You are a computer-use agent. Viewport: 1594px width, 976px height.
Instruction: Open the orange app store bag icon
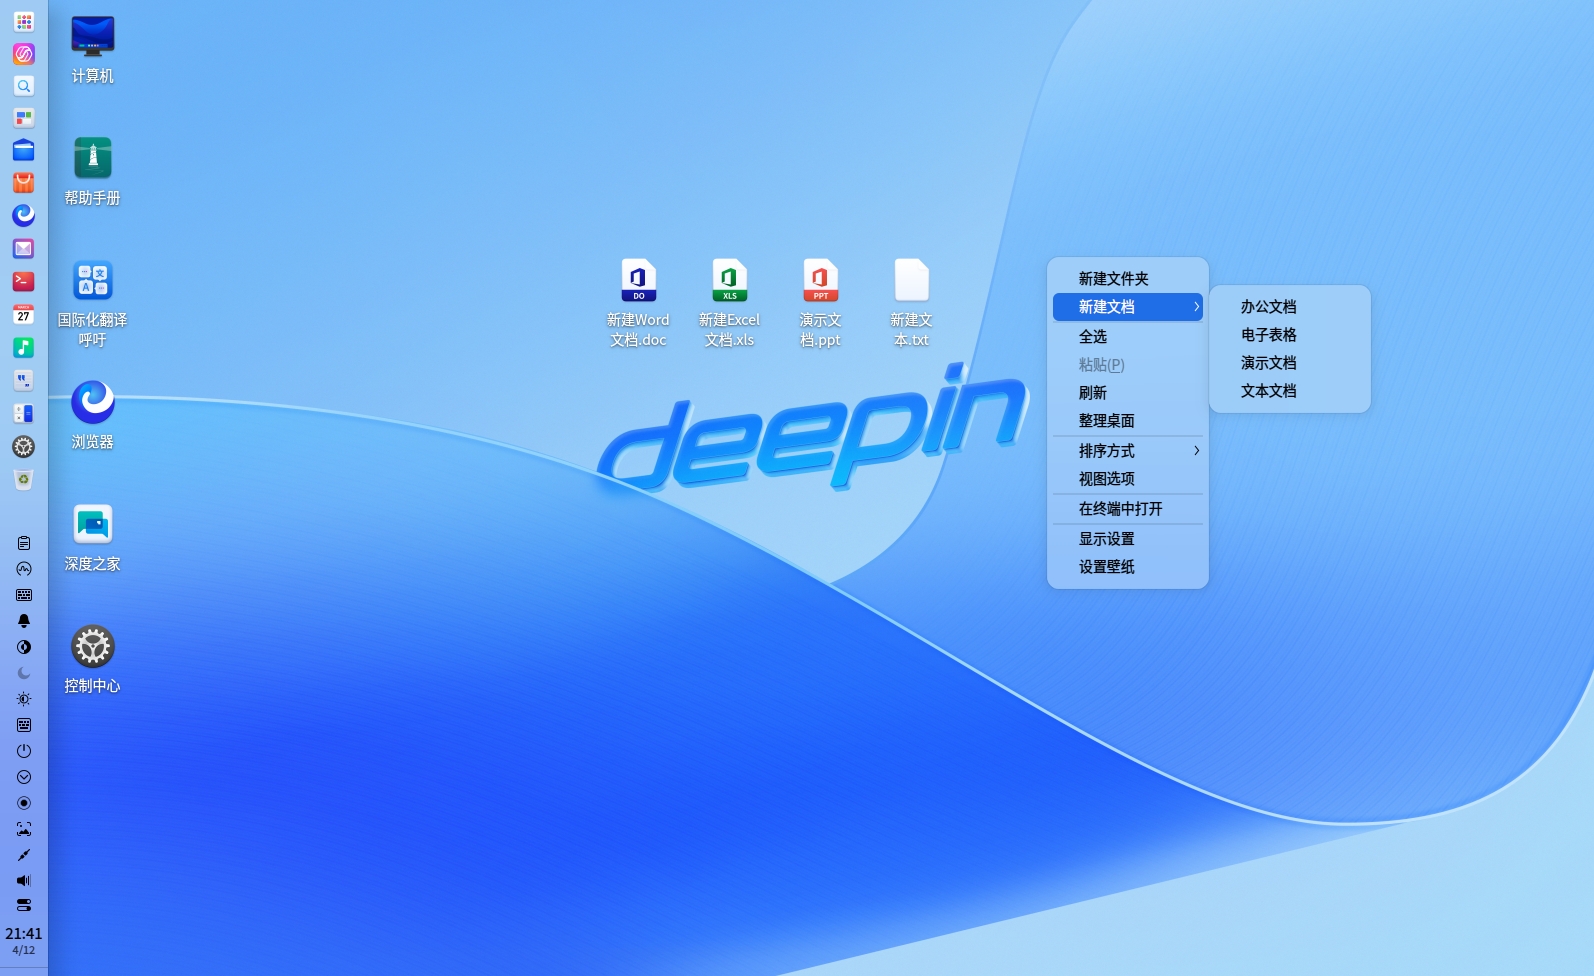click(x=24, y=183)
